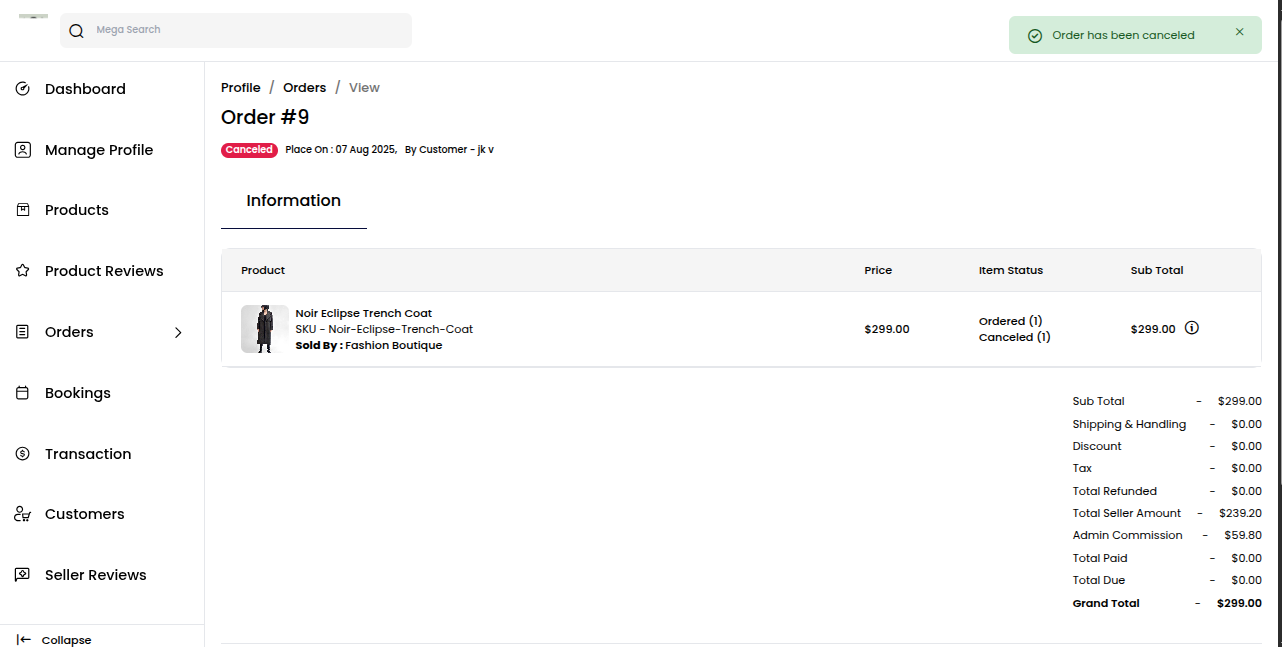
Task: Open the Dashboard via its sidebar icon
Action: click(x=22, y=88)
